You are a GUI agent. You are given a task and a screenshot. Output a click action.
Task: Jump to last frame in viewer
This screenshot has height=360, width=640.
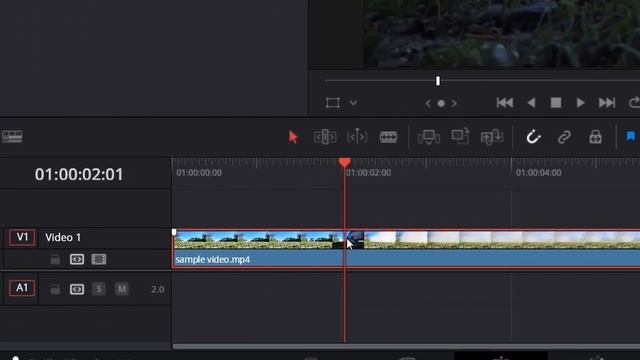(607, 103)
